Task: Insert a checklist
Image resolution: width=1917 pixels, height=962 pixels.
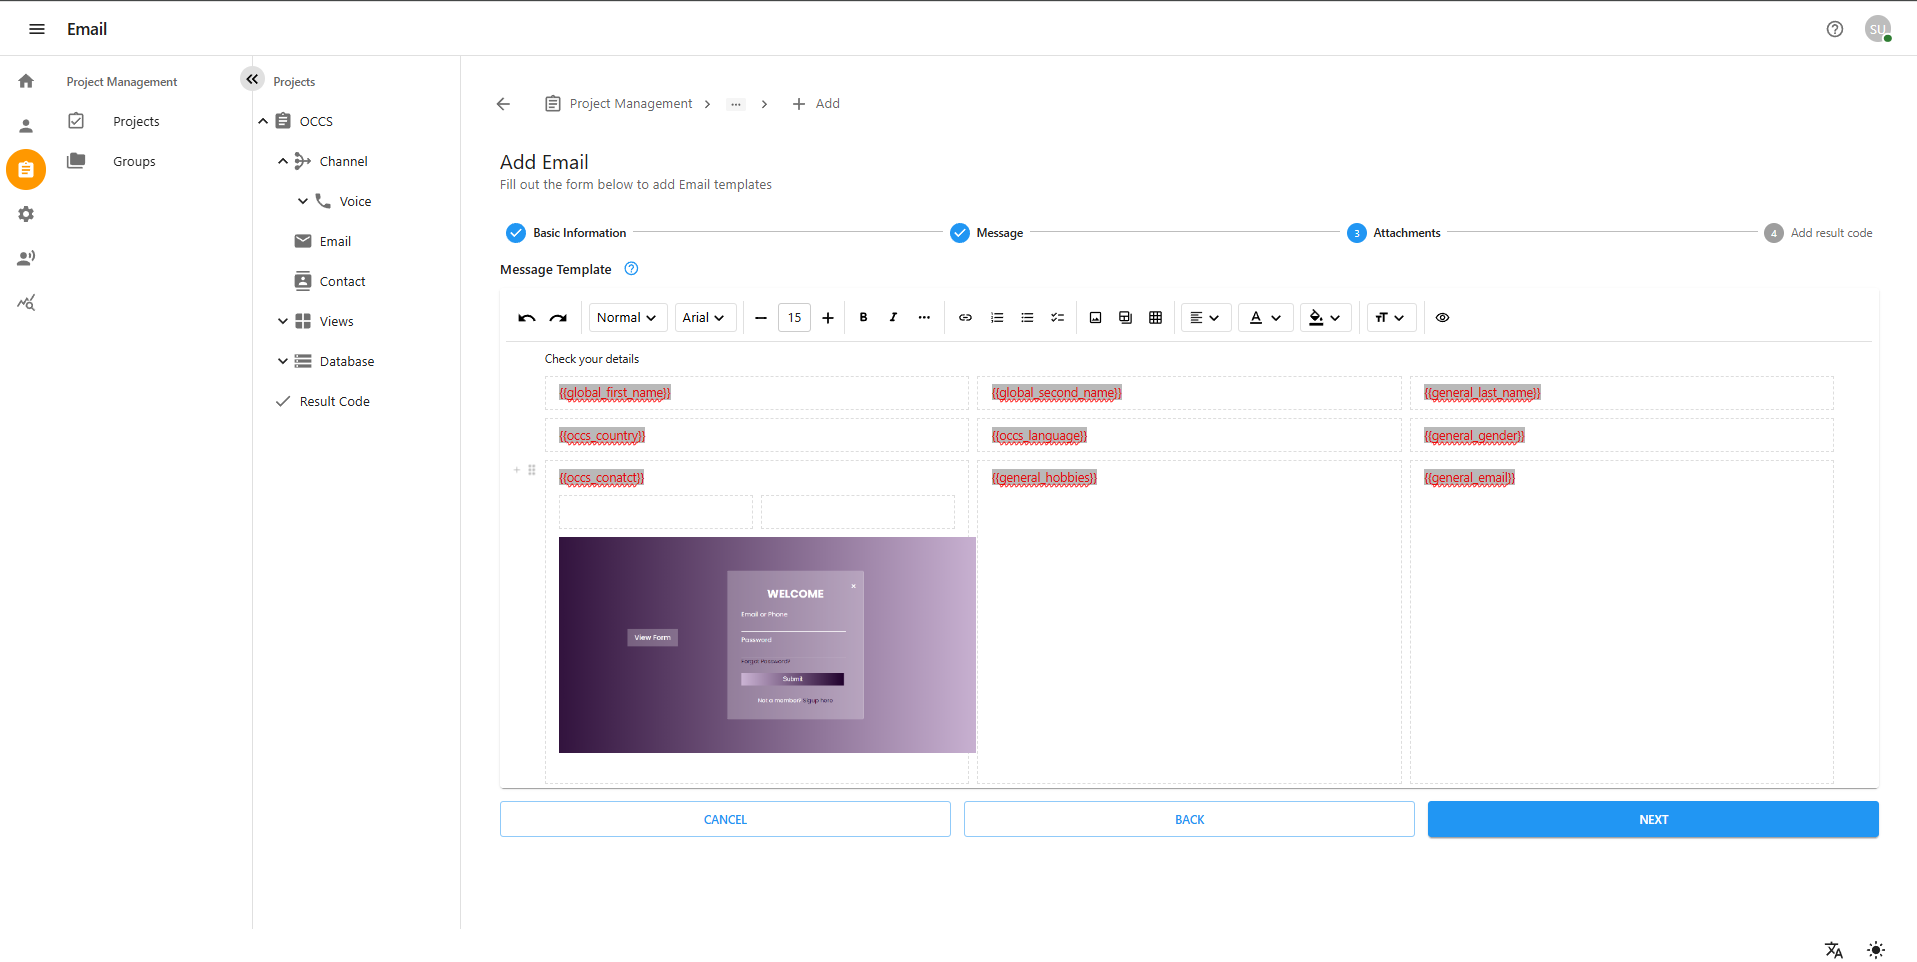Action: [x=1057, y=318]
